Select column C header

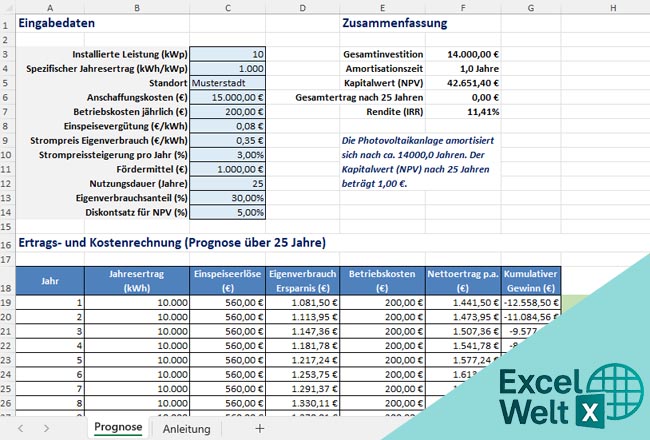228,6
